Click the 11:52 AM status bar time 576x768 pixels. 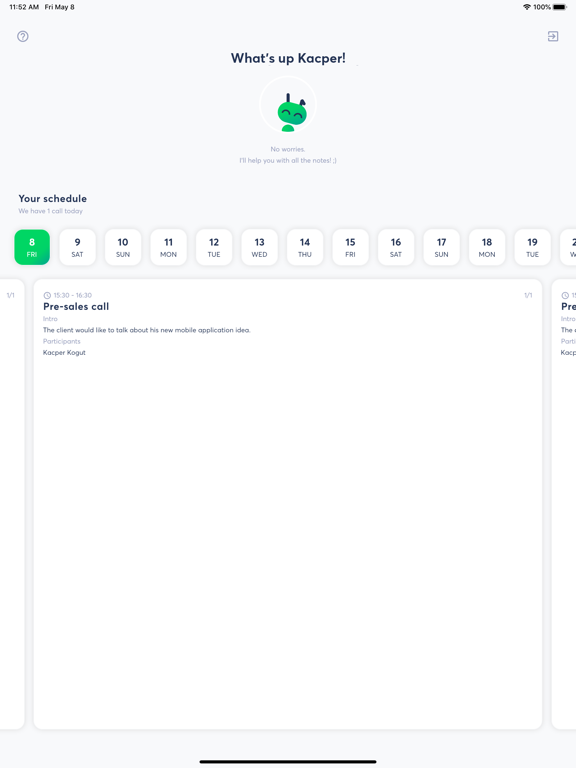pos(24,7)
